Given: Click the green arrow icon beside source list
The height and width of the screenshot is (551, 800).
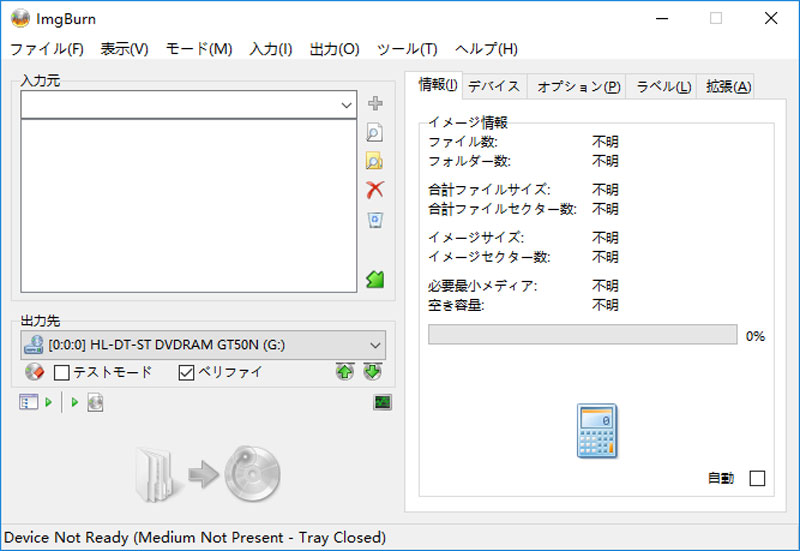Looking at the screenshot, I should (x=375, y=279).
